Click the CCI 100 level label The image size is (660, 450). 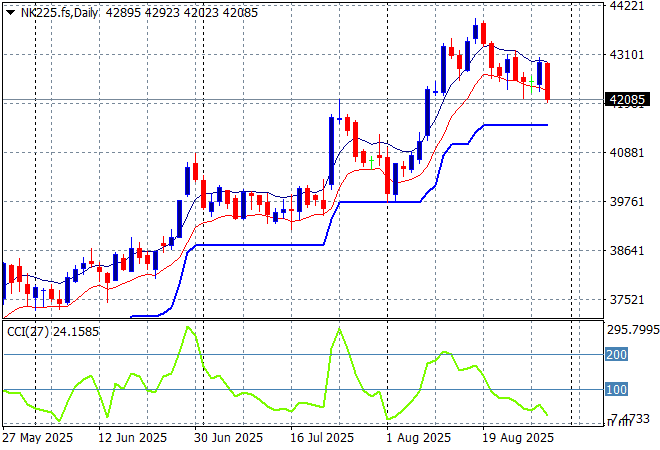[617, 389]
